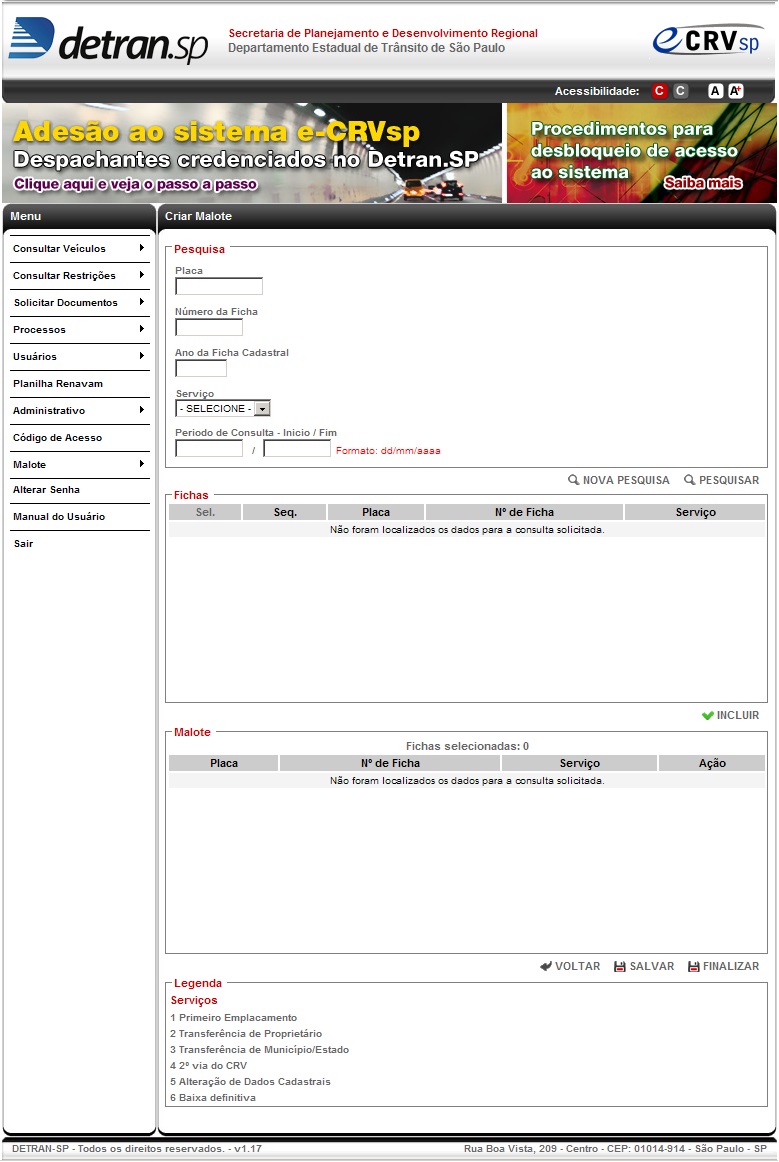Open Alterar Senha menu item

[46, 489]
